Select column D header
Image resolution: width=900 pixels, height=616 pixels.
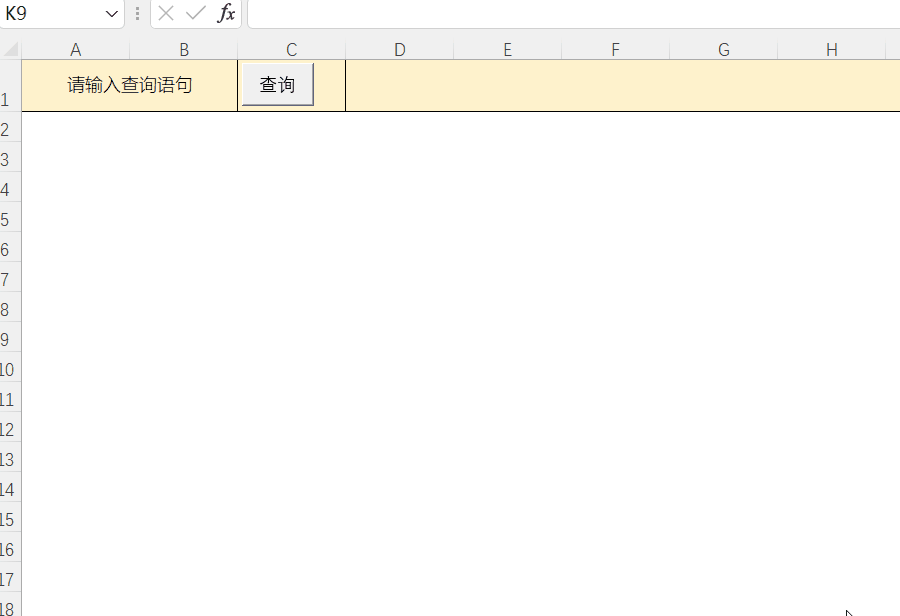[399, 50]
